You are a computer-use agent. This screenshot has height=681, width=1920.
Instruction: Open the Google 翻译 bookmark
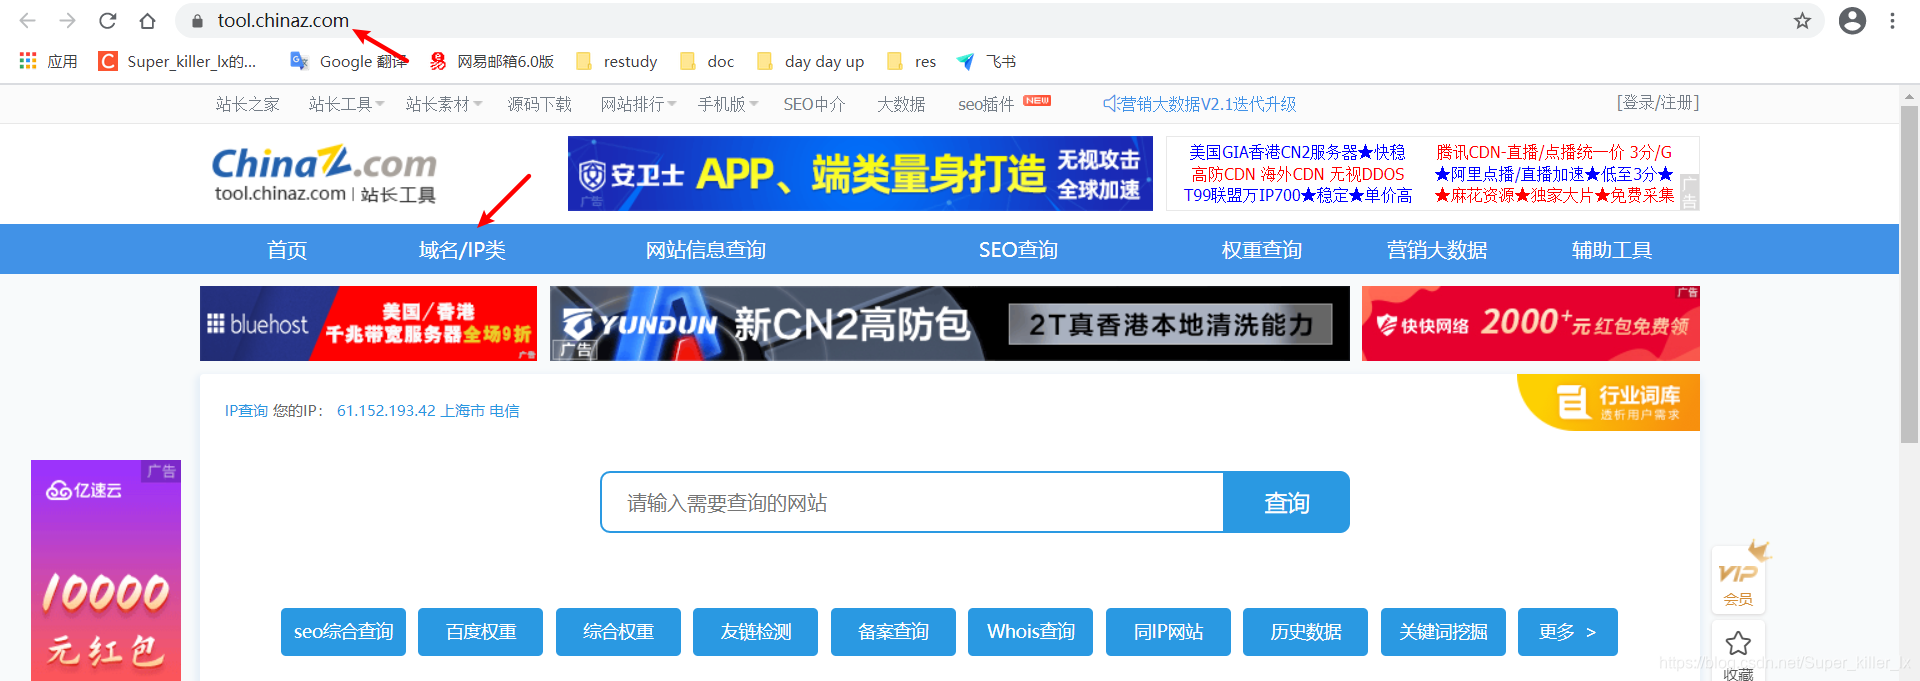[x=348, y=61]
